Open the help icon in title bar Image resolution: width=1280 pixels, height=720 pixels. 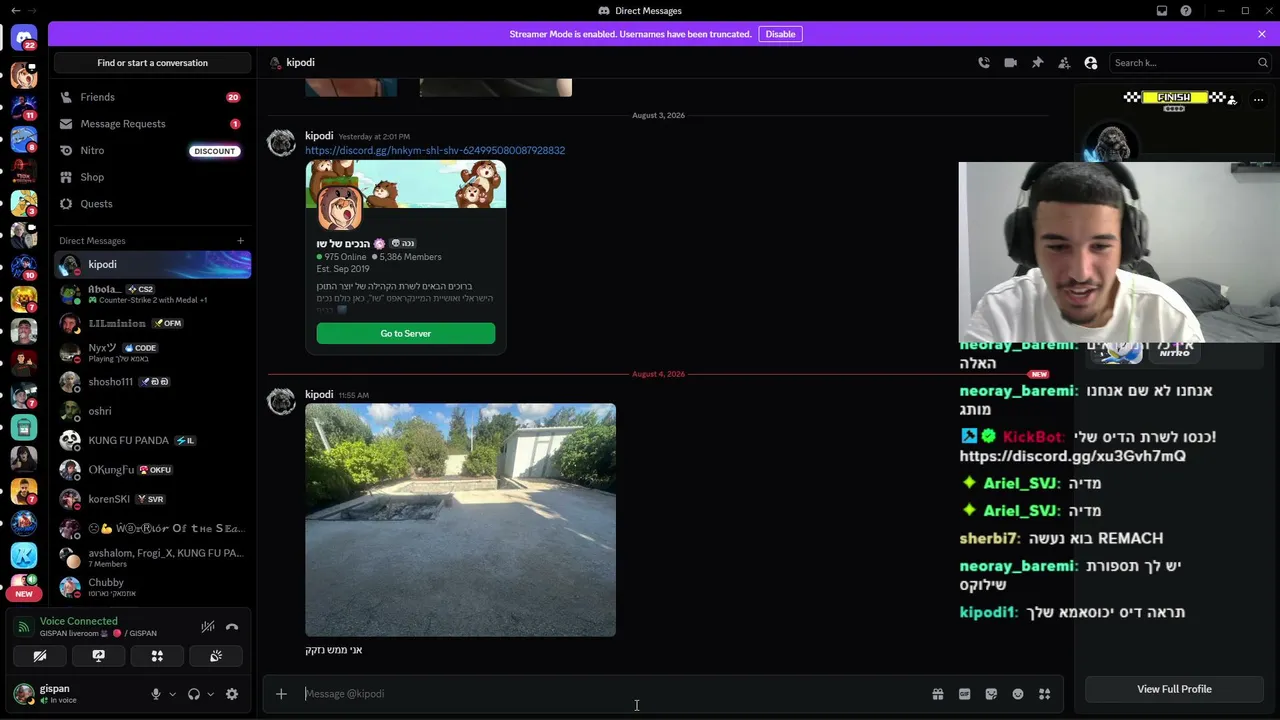click(1186, 11)
